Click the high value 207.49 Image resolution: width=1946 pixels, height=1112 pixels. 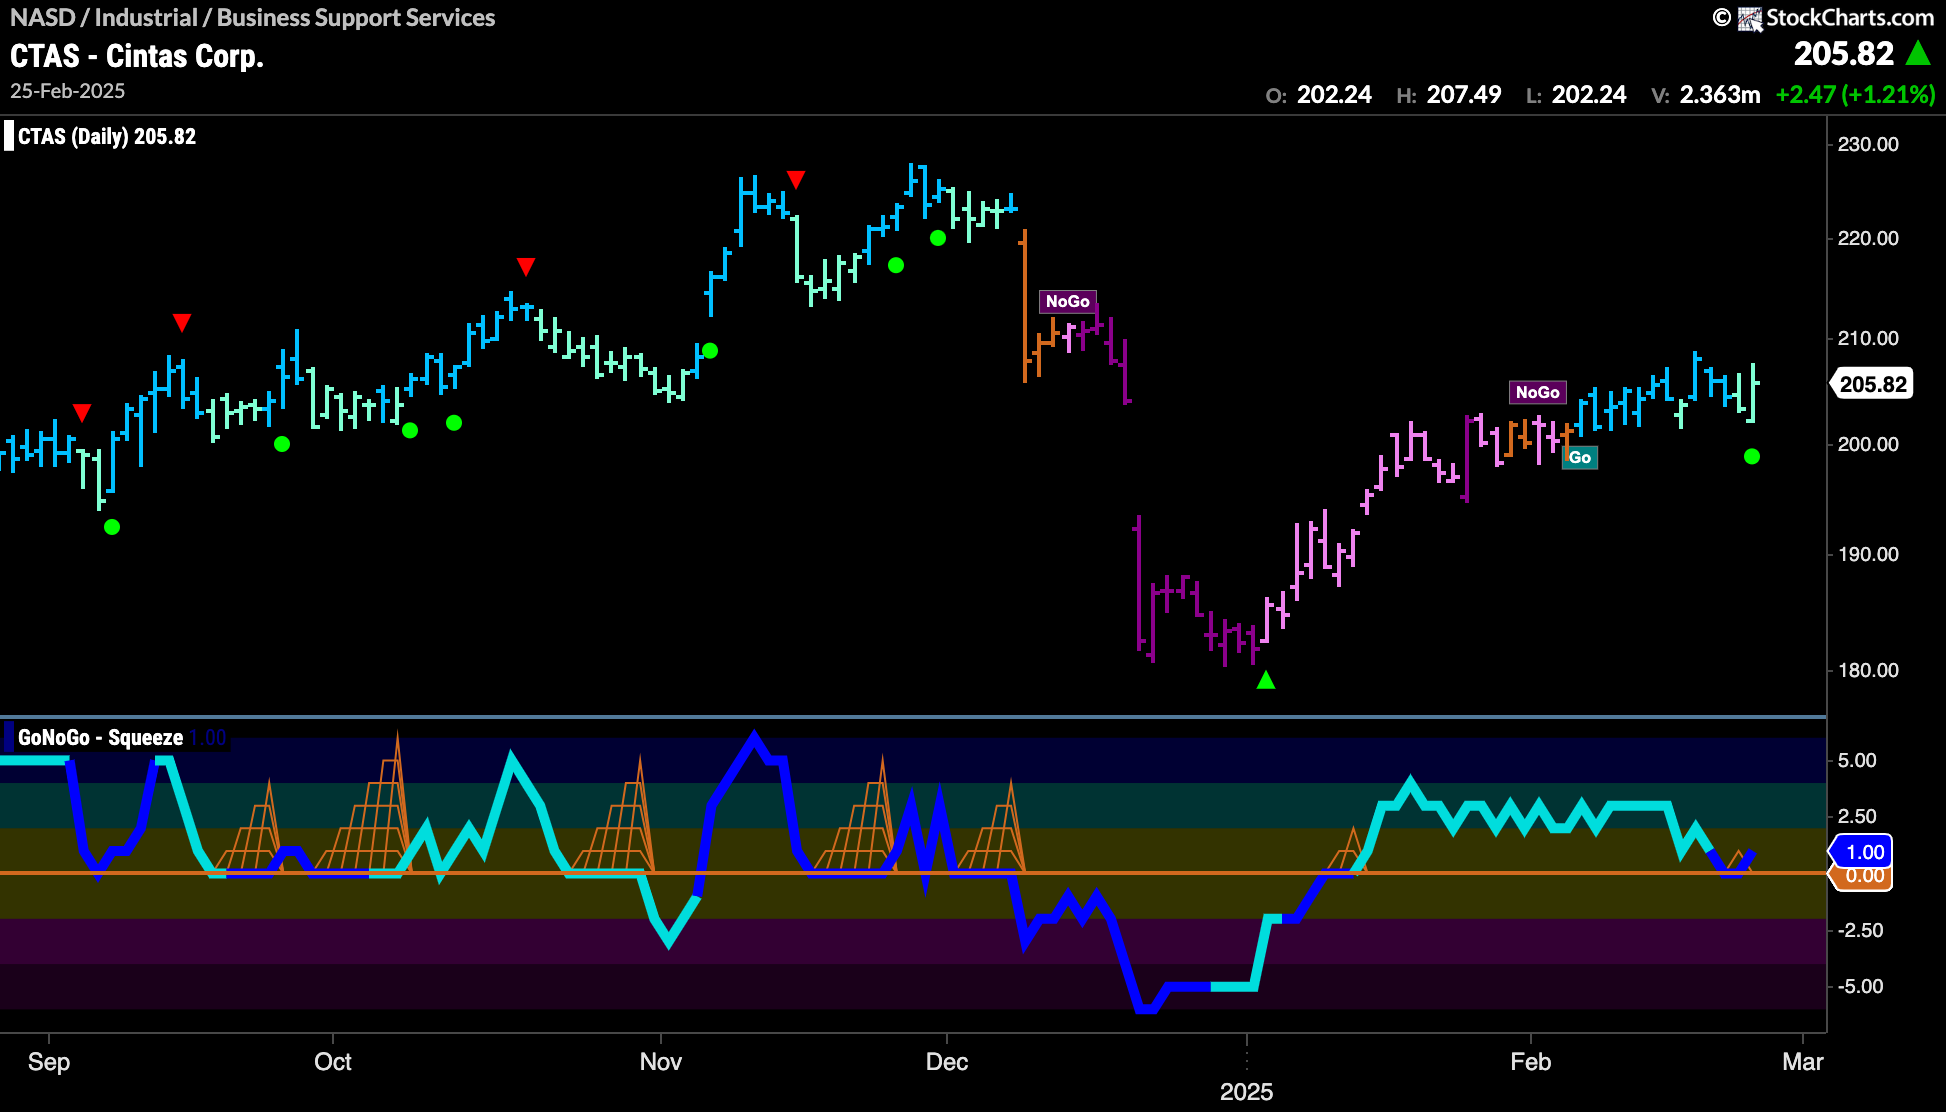click(1464, 95)
